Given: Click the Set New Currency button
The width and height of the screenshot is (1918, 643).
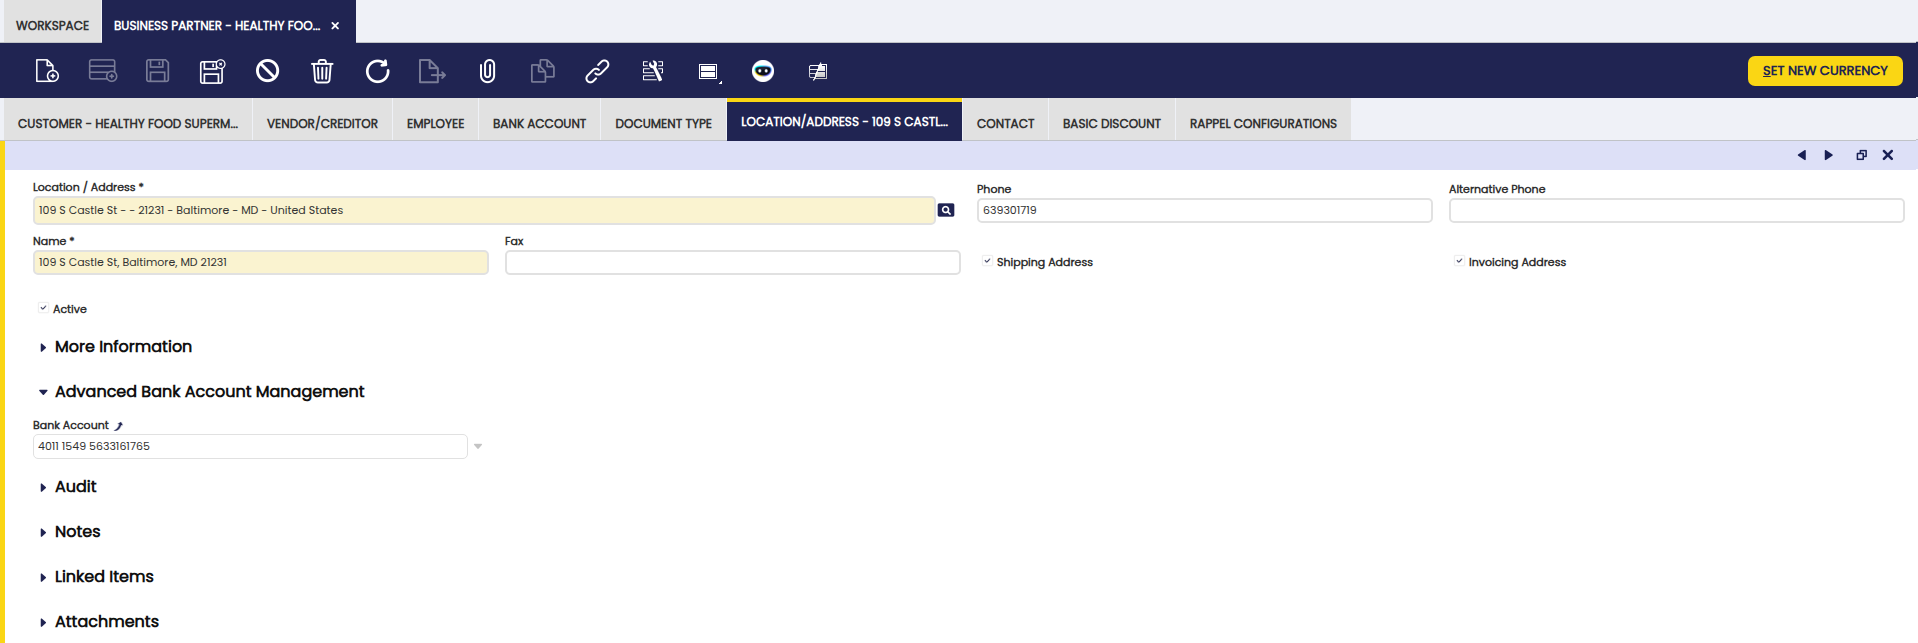Looking at the screenshot, I should [1824, 71].
